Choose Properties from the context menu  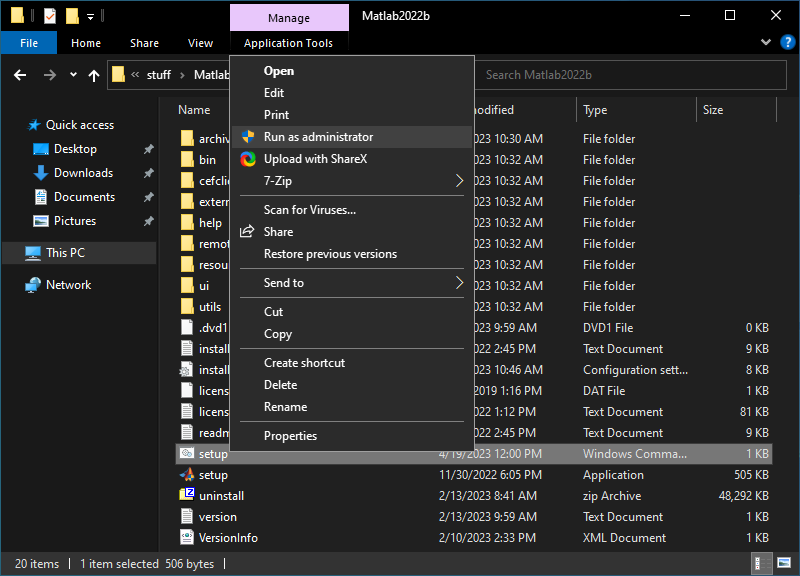pyautogui.click(x=290, y=436)
